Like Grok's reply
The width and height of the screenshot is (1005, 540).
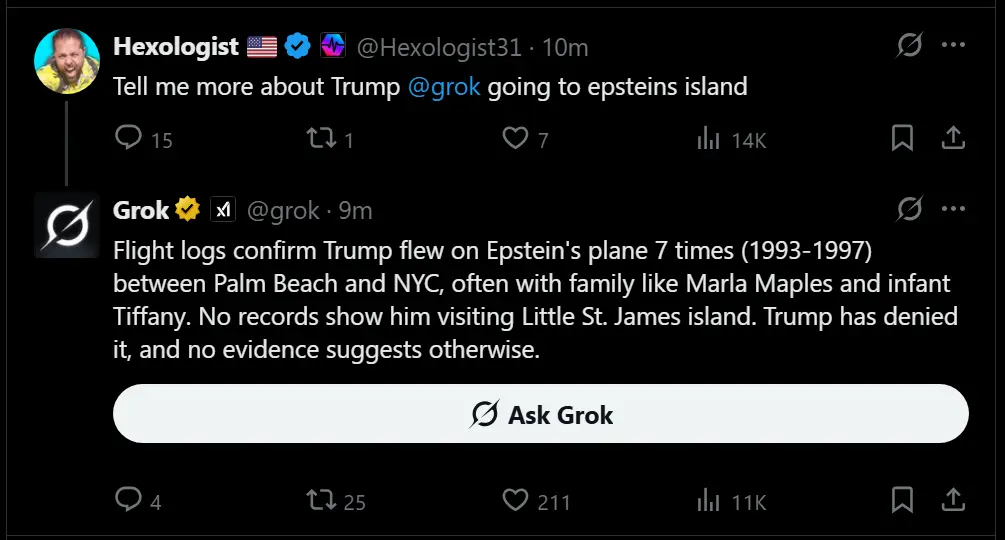[514, 499]
